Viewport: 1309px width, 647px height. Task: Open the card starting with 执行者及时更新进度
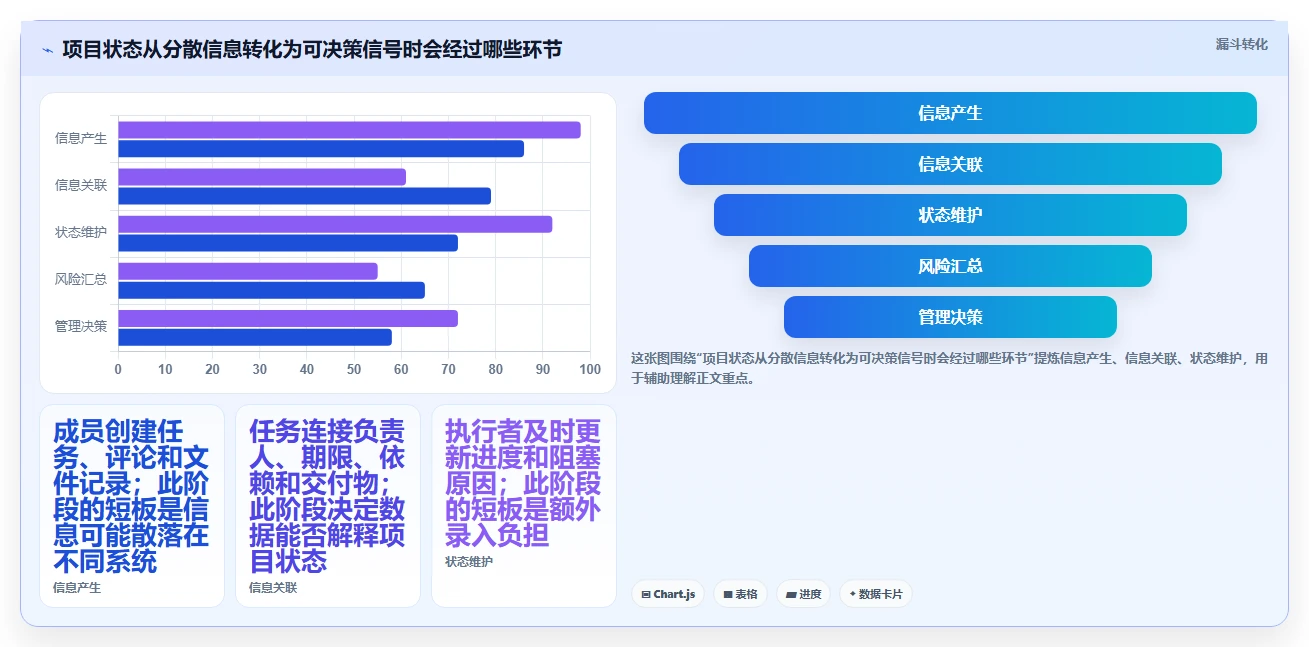click(x=524, y=506)
